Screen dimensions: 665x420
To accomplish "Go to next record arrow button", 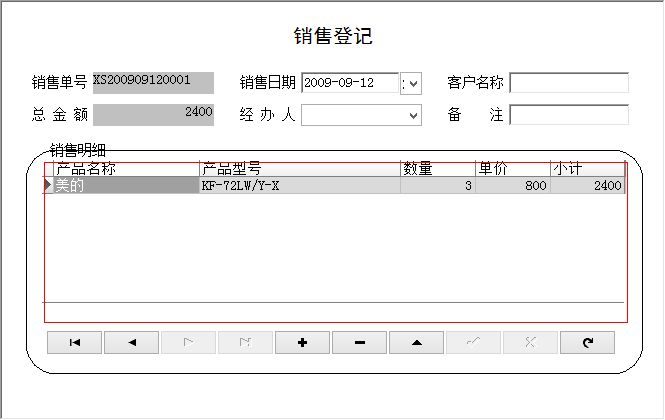I will [189, 342].
